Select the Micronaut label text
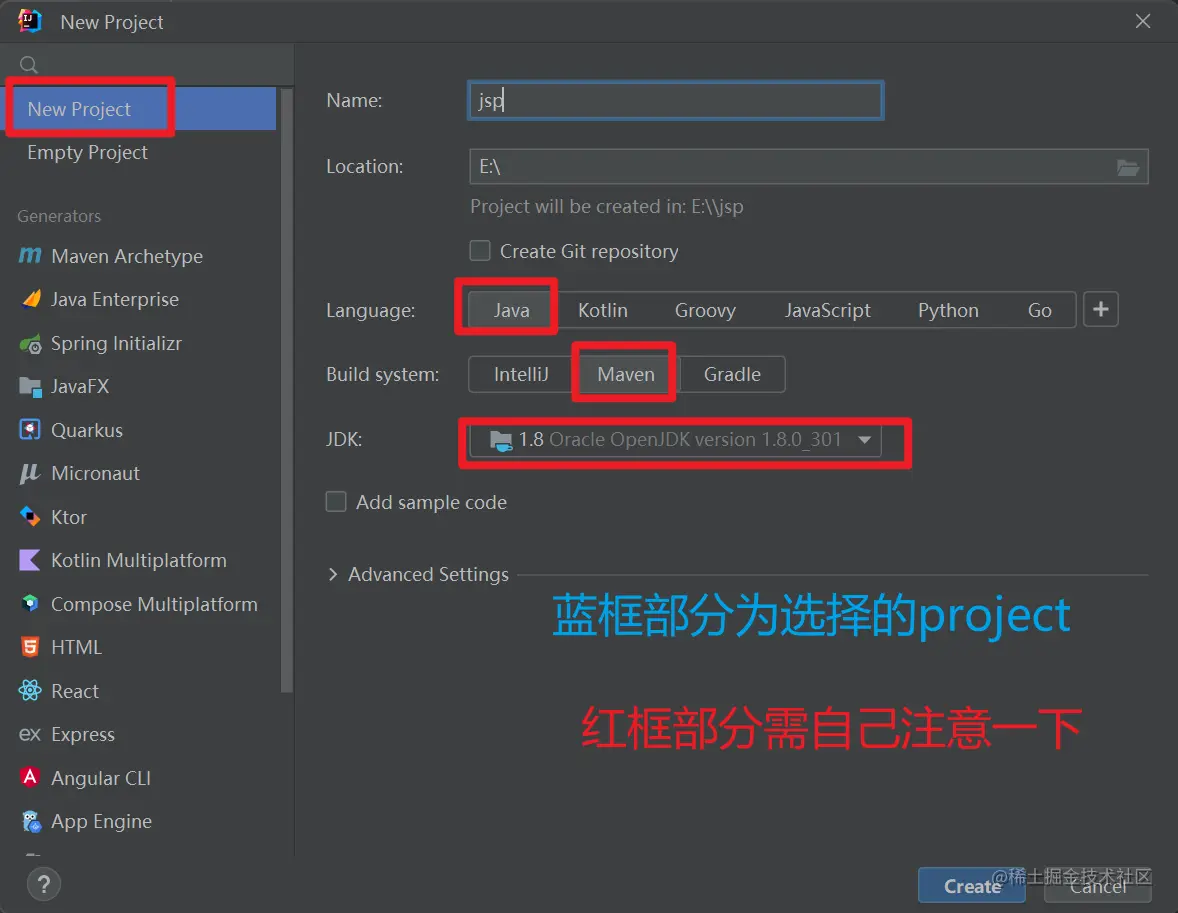Screen dimensions: 1178x913 [95, 473]
